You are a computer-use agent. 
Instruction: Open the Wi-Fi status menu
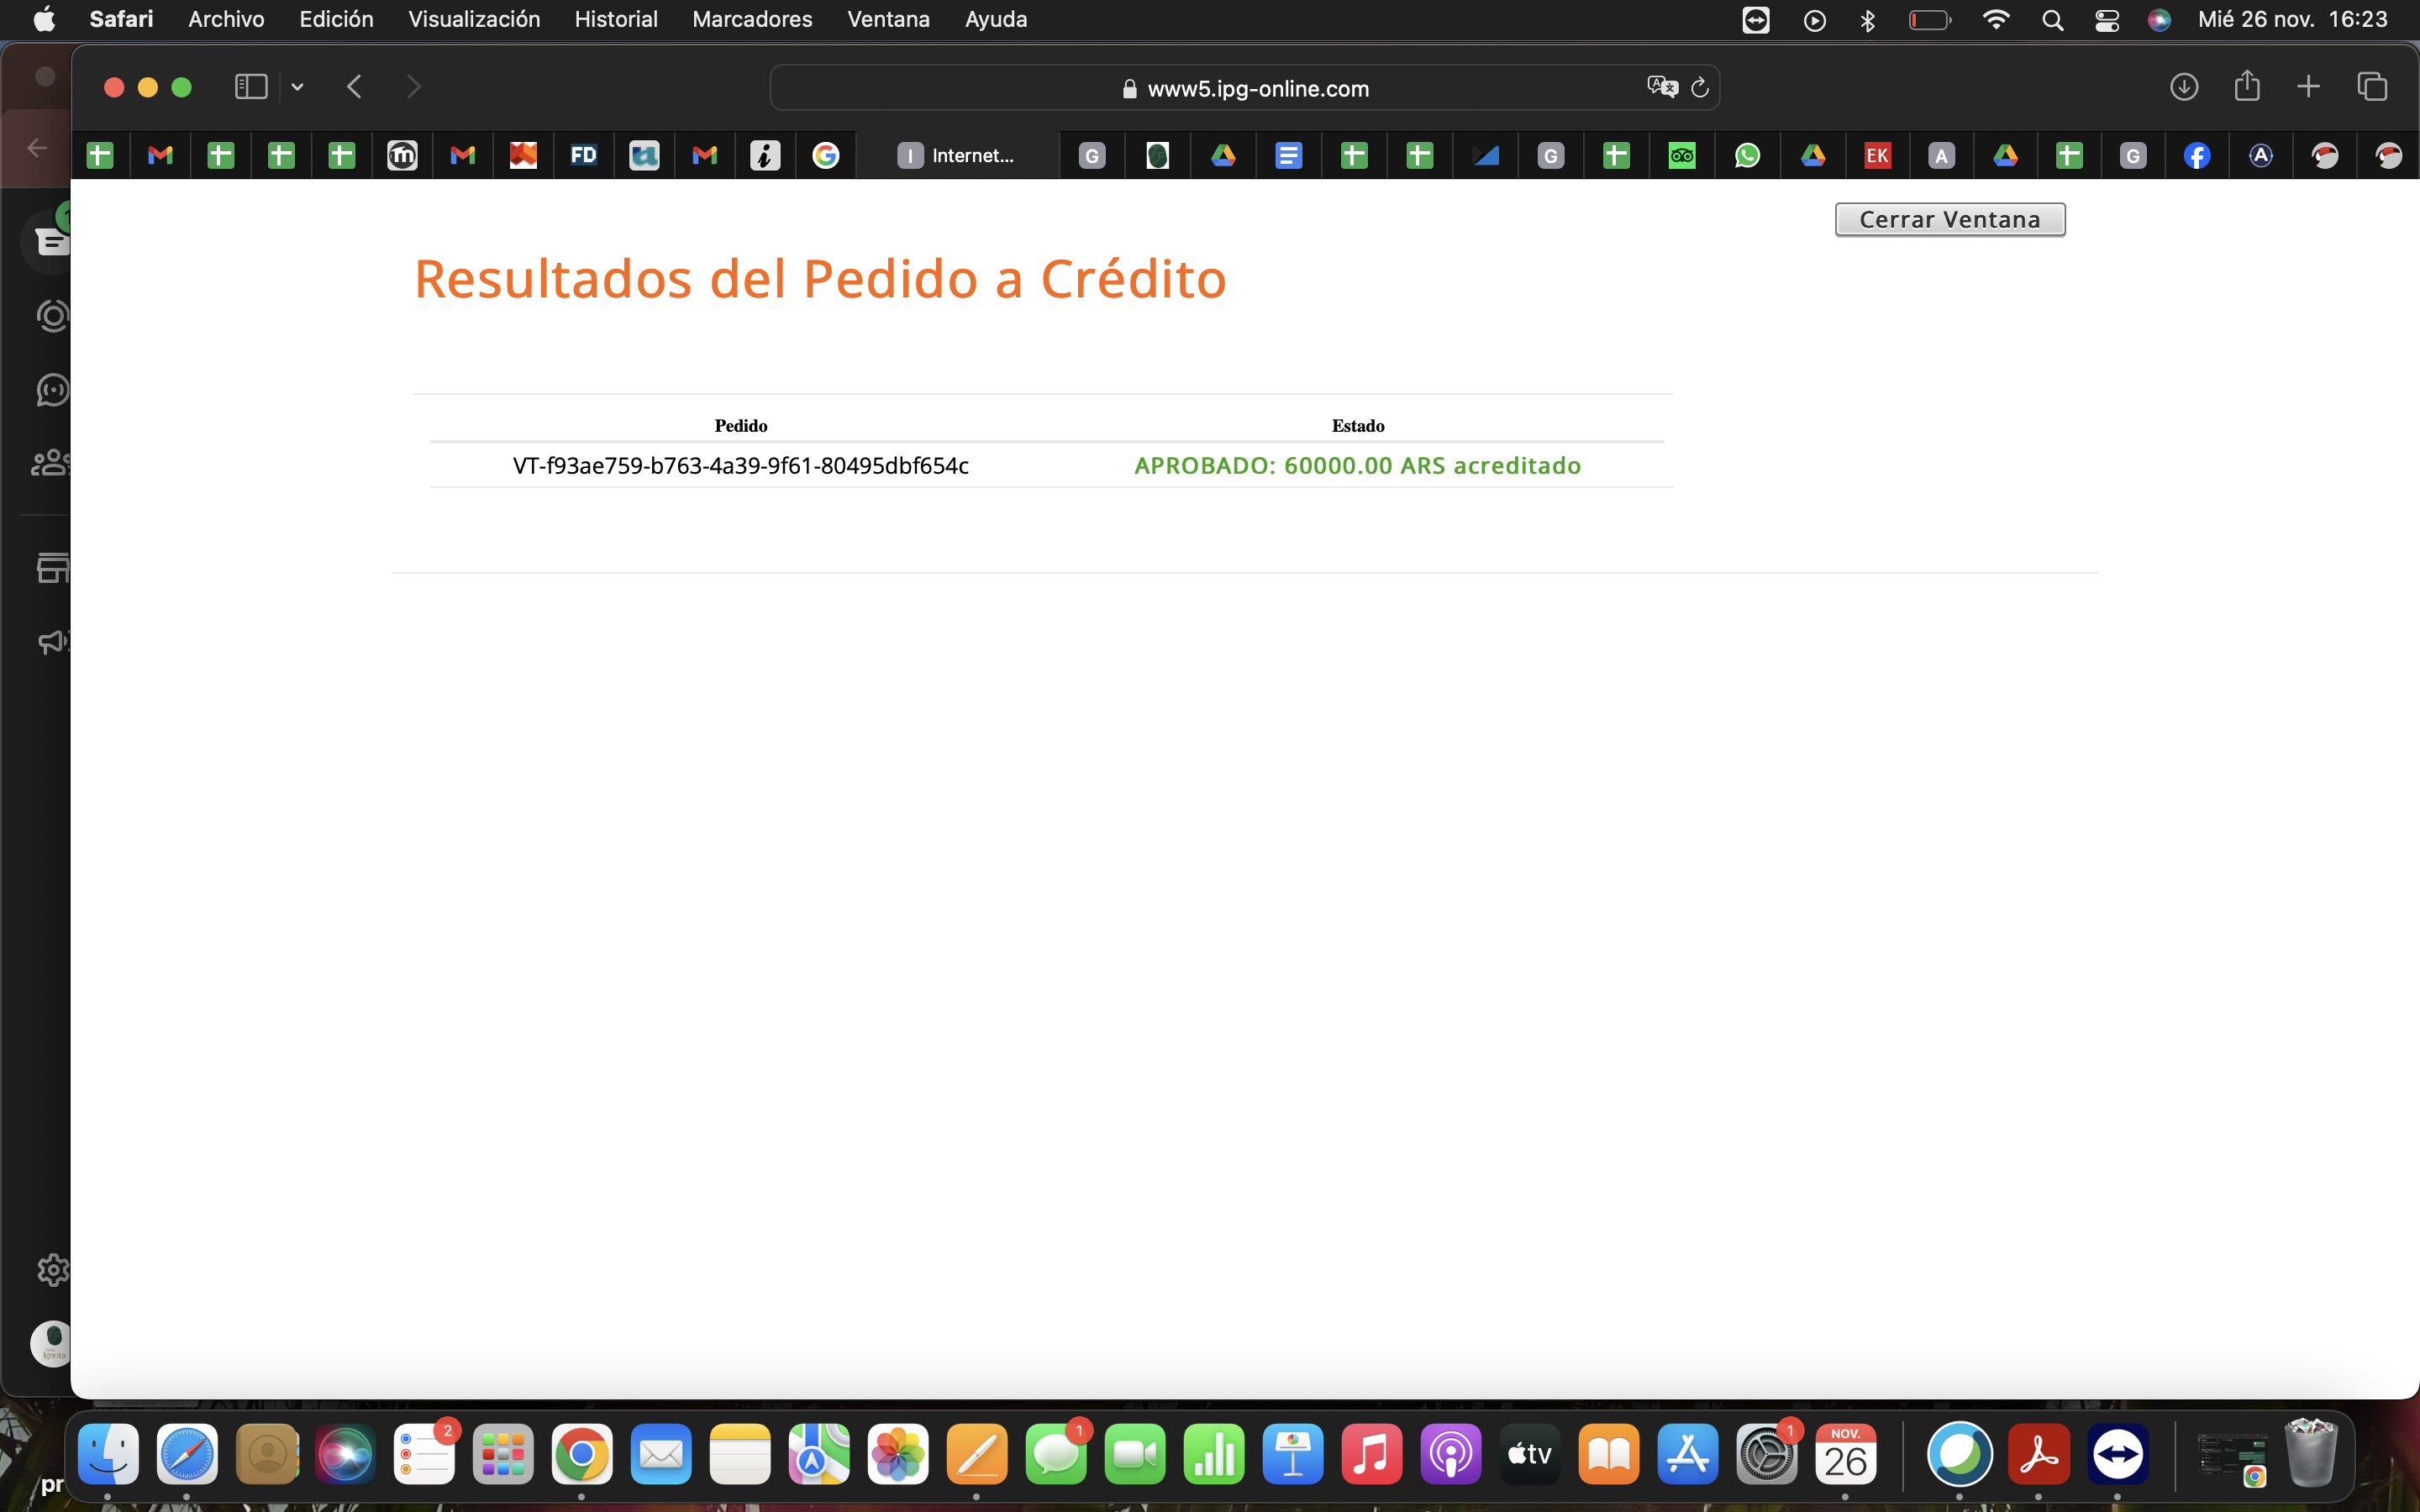tap(1995, 20)
